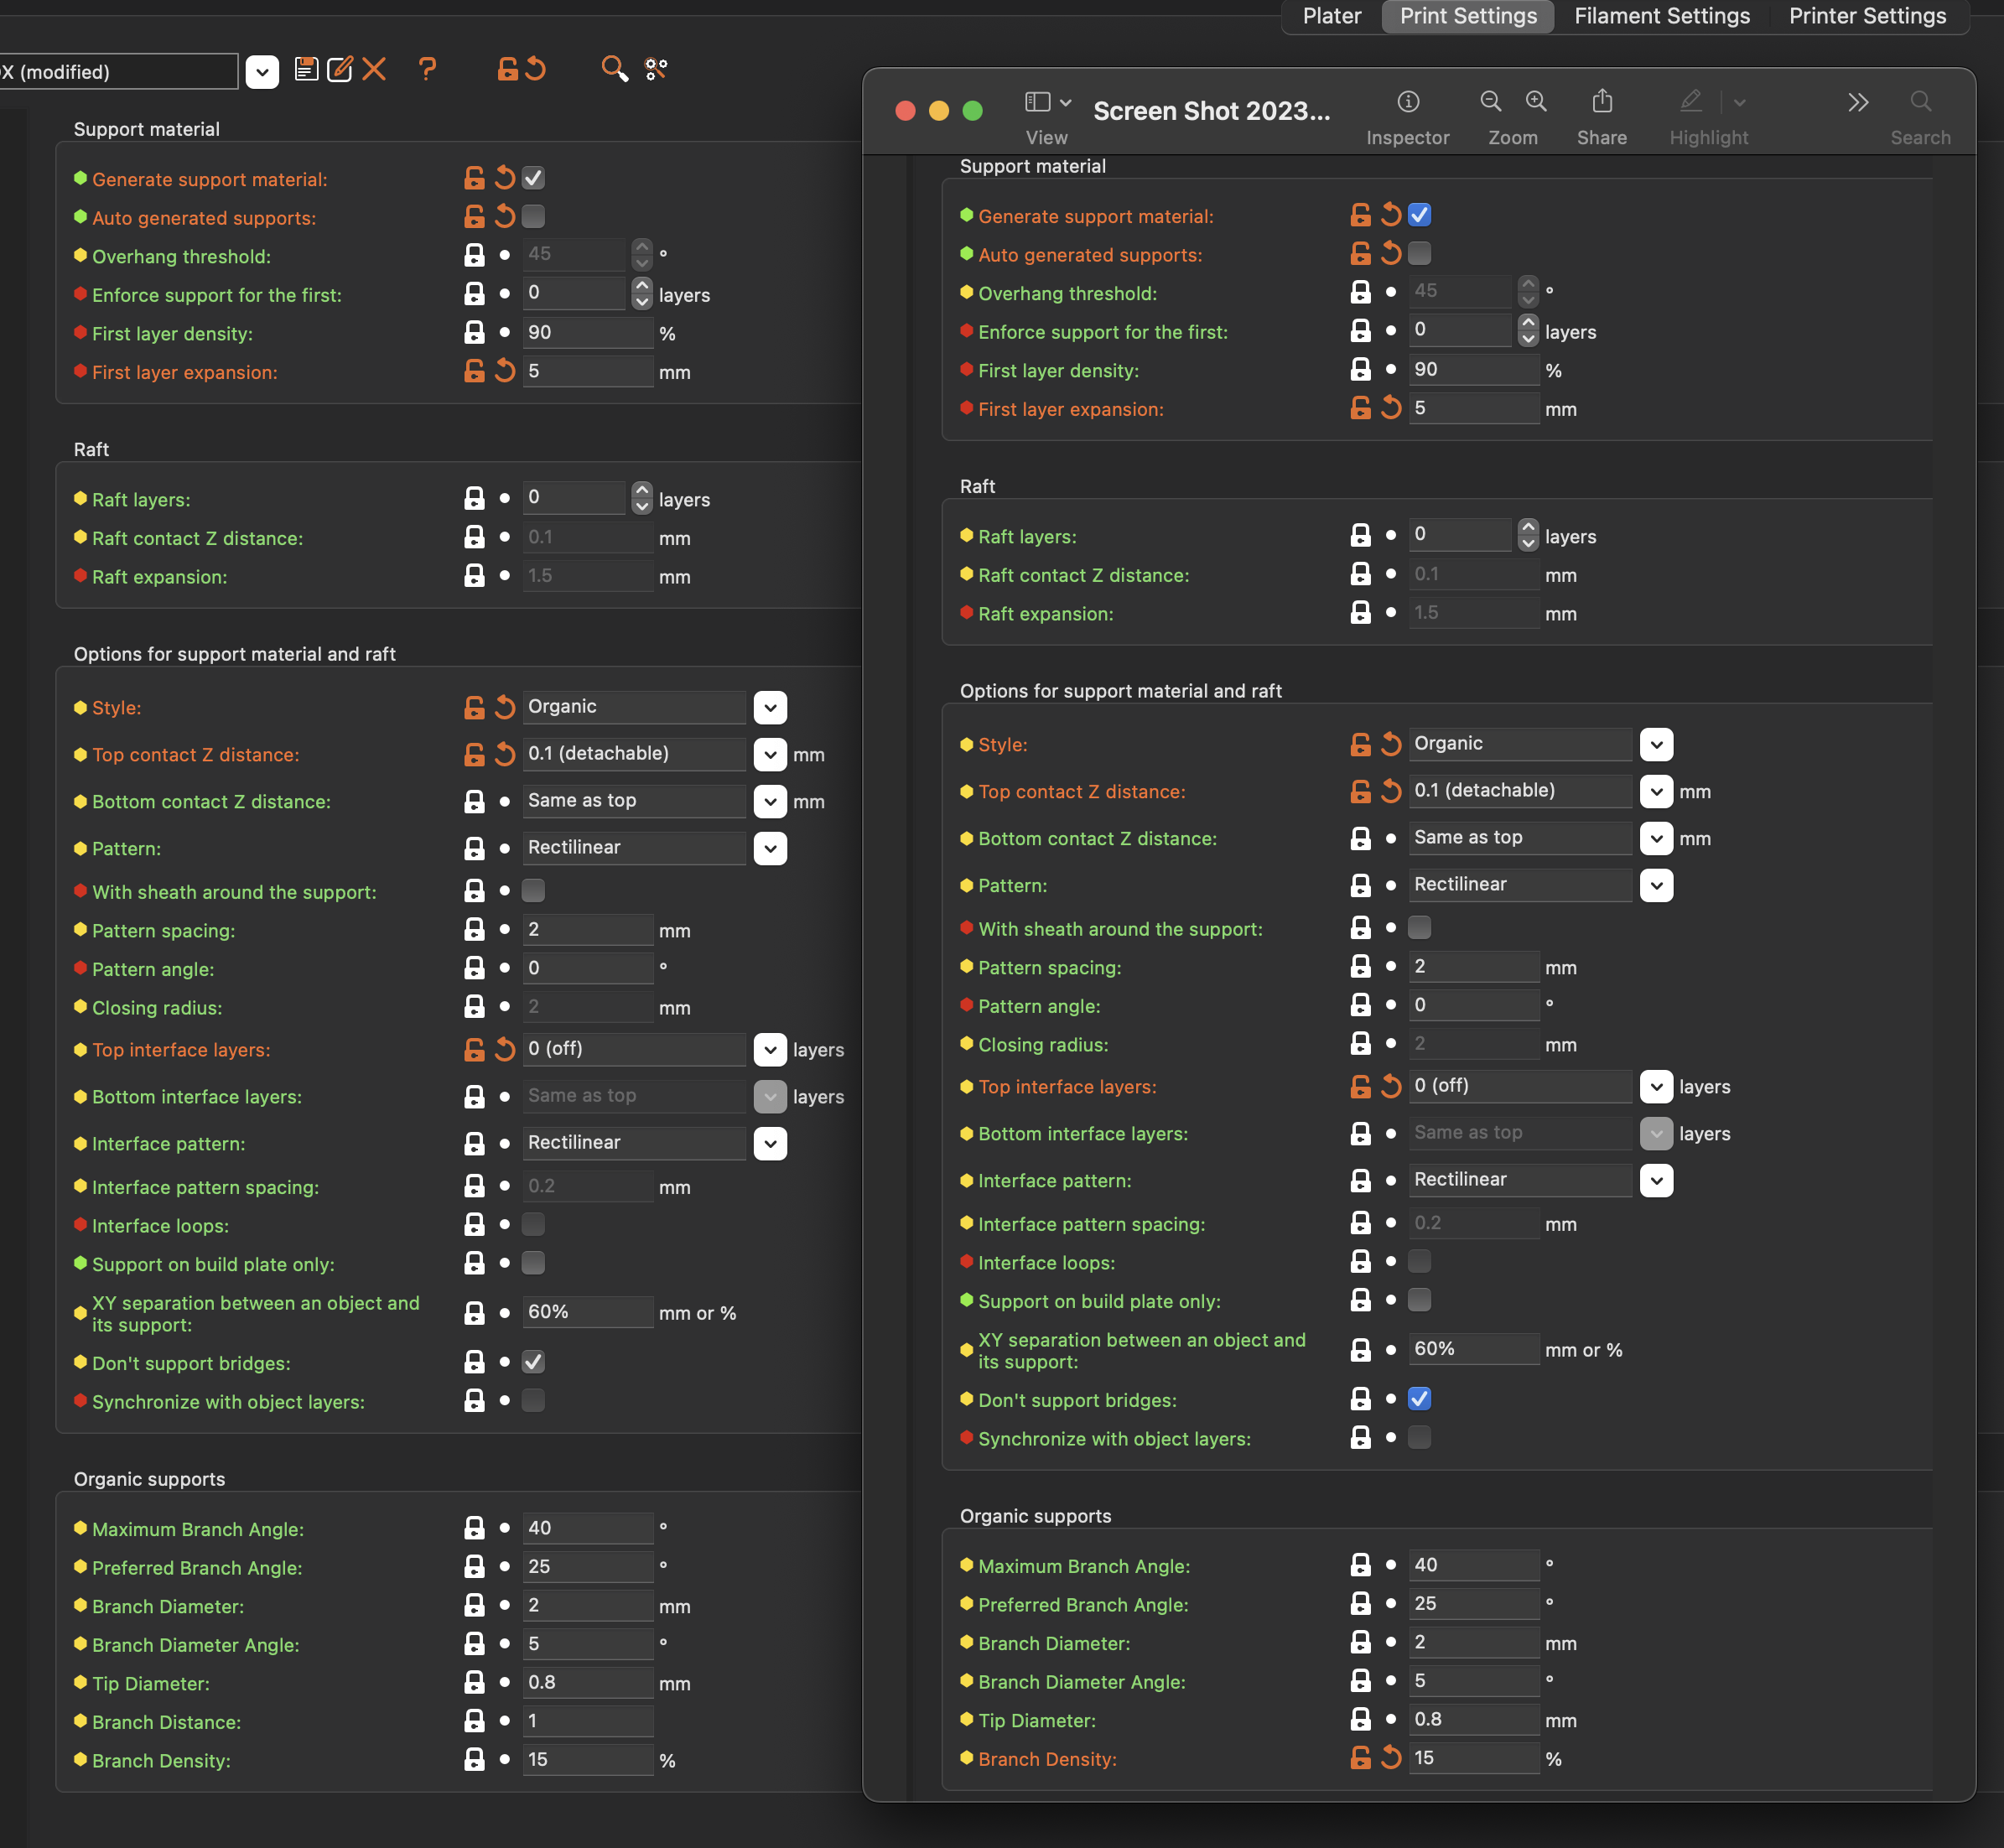Click the compare presets icon
Screen dimensions: 2004x1848
tap(656, 69)
